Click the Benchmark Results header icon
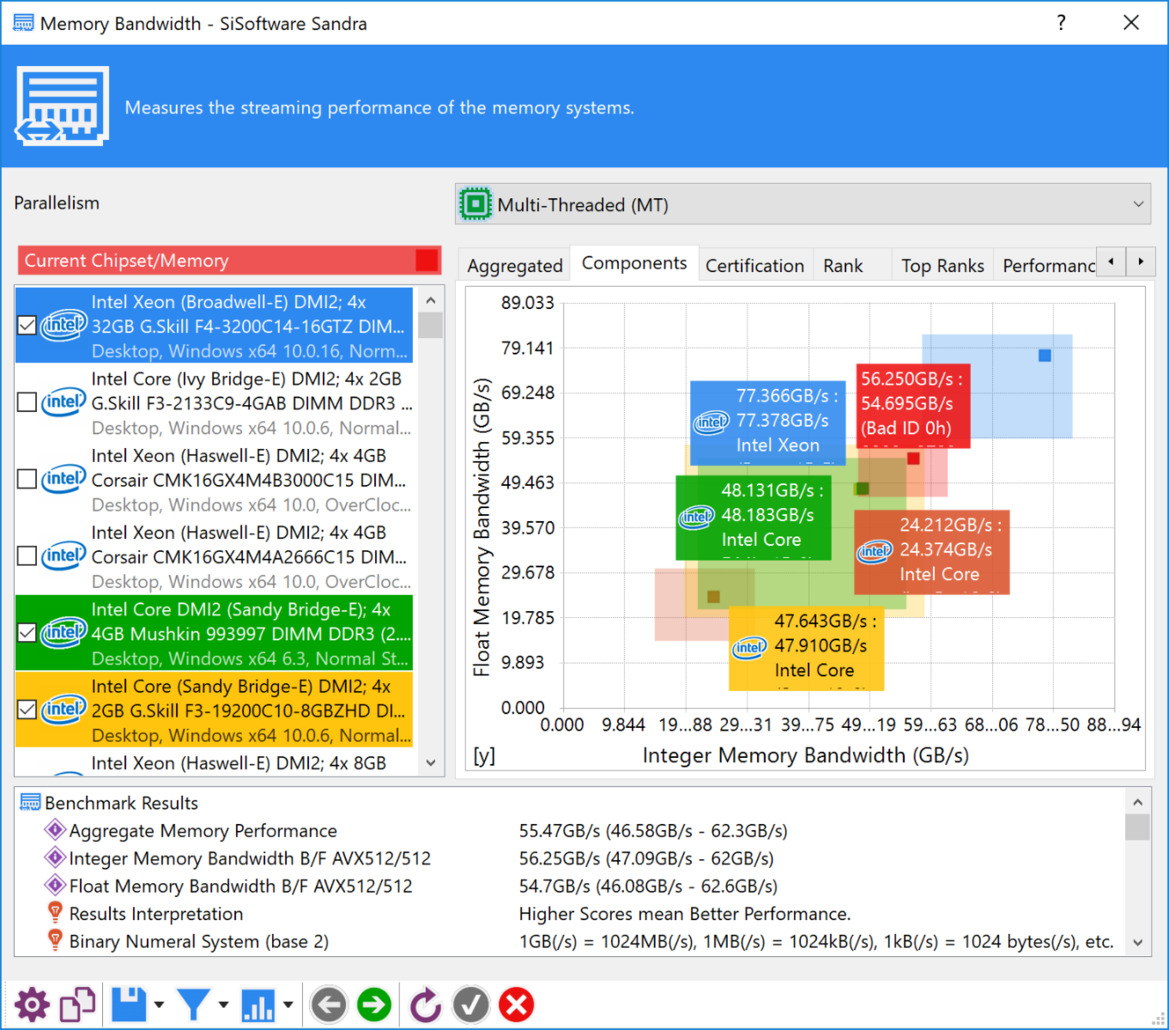This screenshot has width=1169, height=1030. (31, 803)
